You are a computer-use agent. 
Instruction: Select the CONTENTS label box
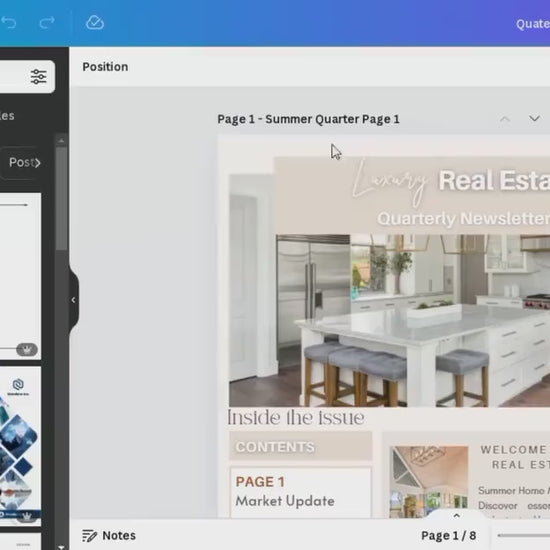301,446
